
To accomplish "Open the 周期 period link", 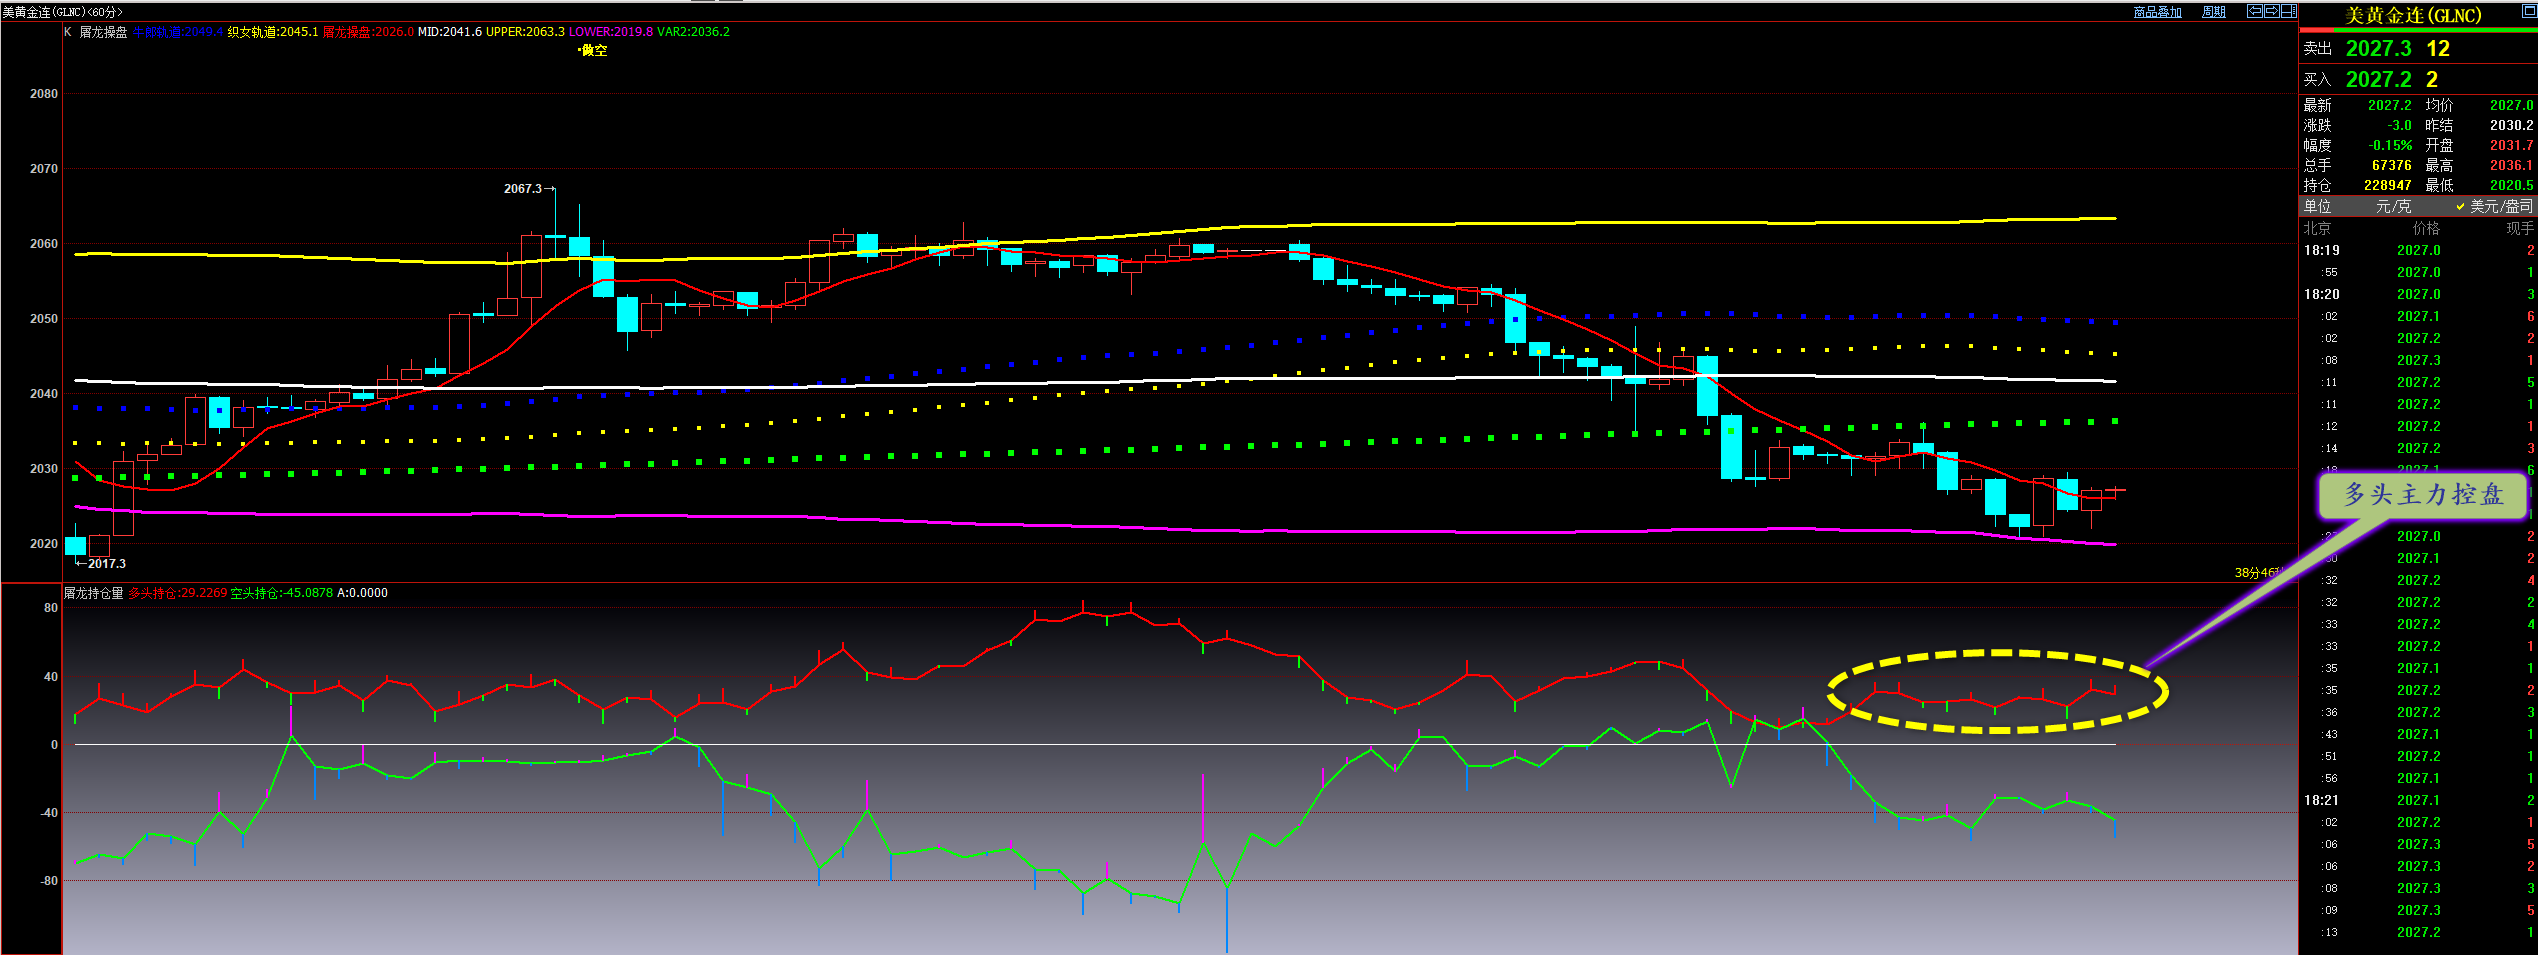I will [2214, 12].
